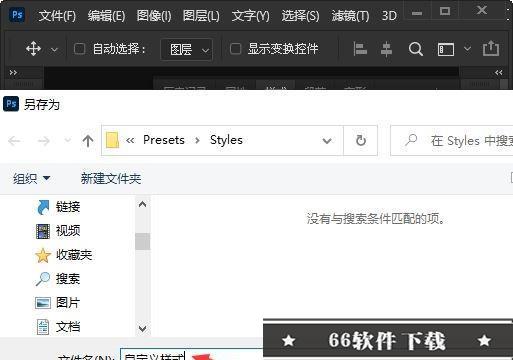Select 图片 in the navigation pane
The image size is (513, 360).
[58, 303]
